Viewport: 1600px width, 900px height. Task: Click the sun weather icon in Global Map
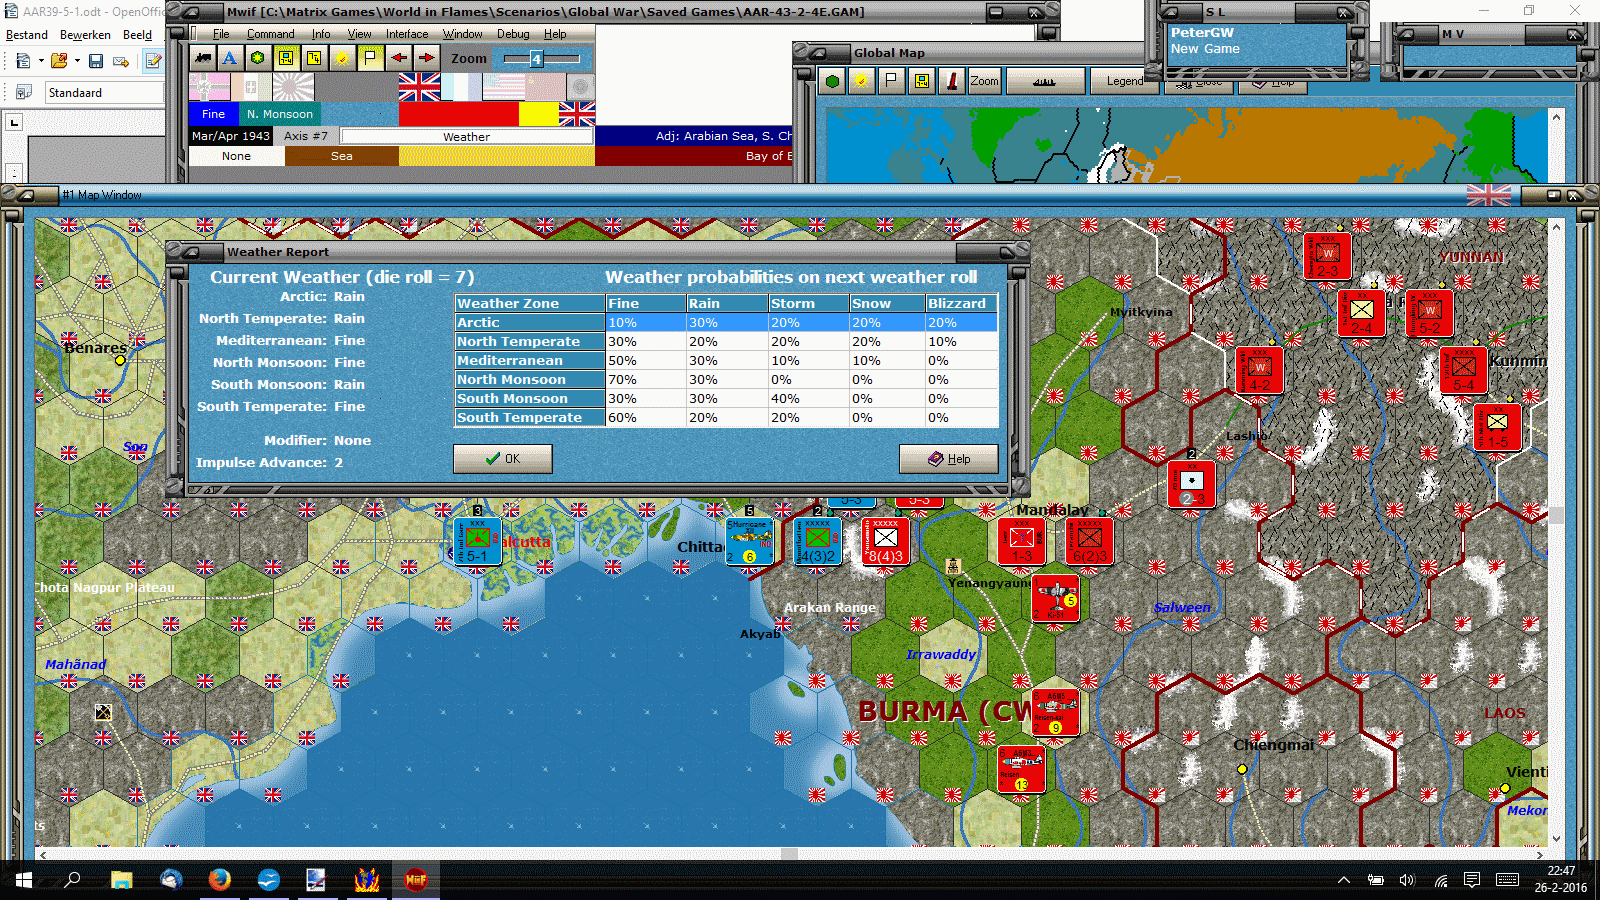point(861,81)
